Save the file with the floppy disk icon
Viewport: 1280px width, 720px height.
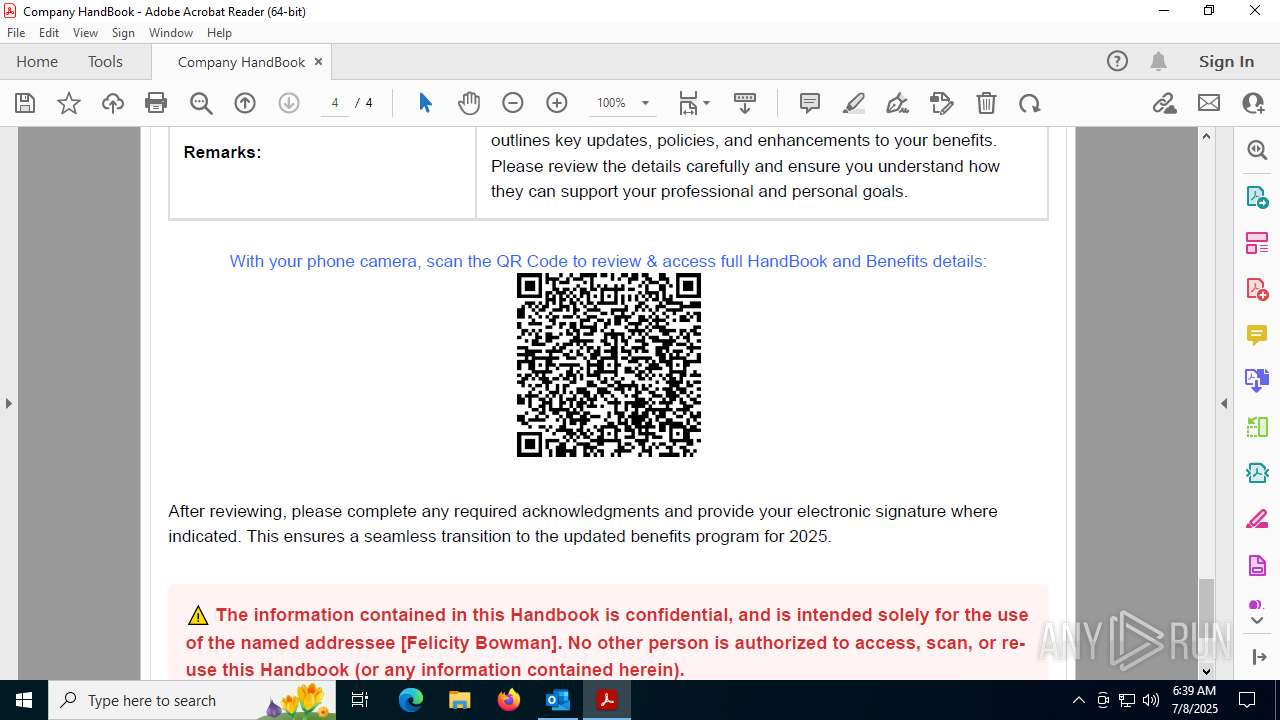[x=25, y=103]
